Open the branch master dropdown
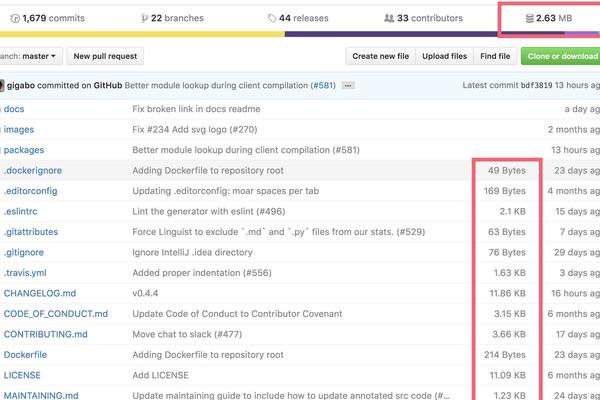600x400 pixels. (x=29, y=56)
